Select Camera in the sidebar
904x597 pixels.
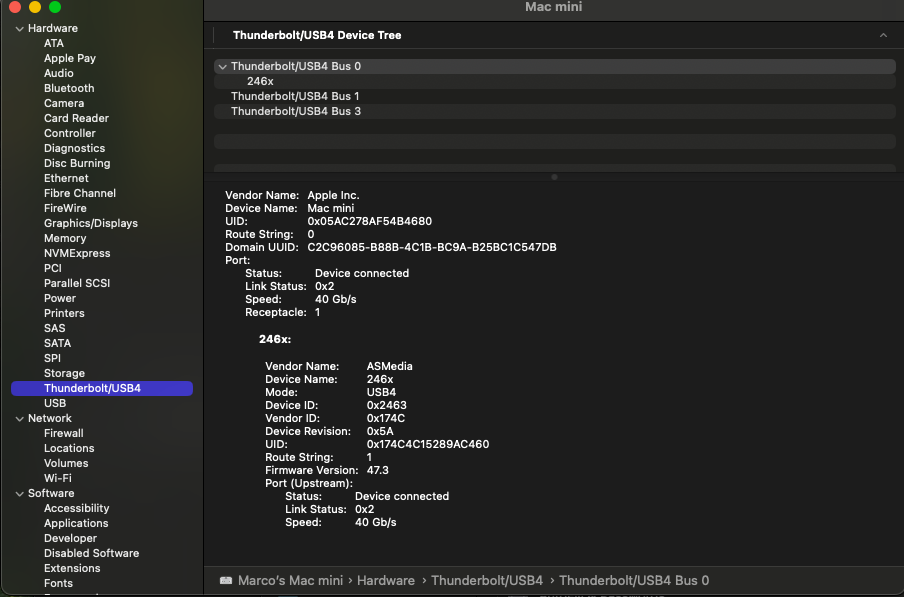coord(64,103)
